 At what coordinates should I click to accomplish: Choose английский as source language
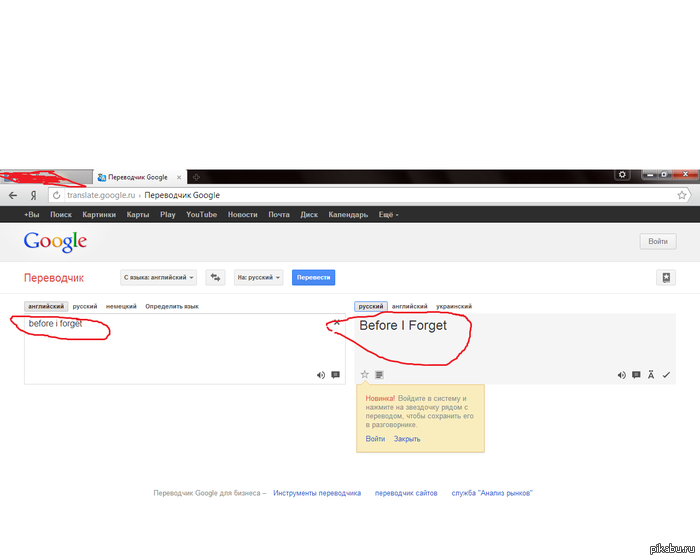(46, 306)
